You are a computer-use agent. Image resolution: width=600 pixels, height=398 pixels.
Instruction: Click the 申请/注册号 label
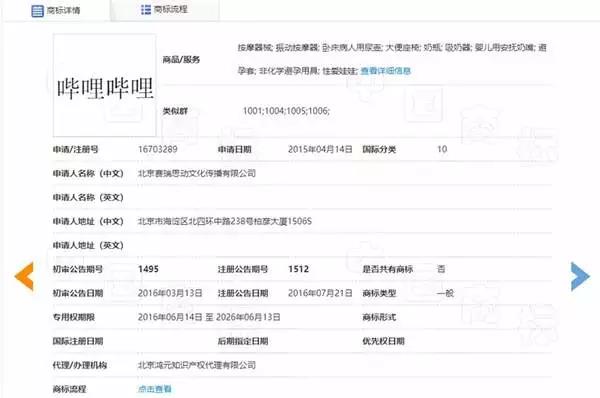pyautogui.click(x=75, y=149)
